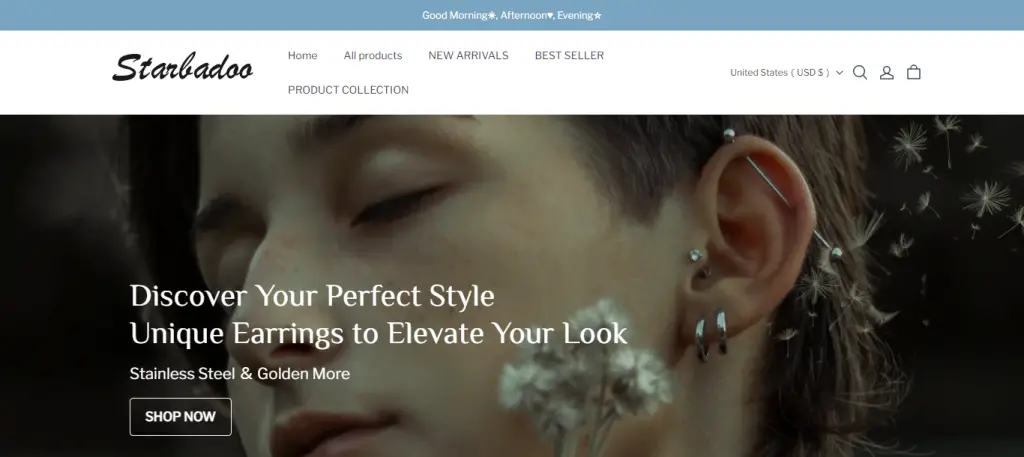Open the user account icon

point(886,72)
